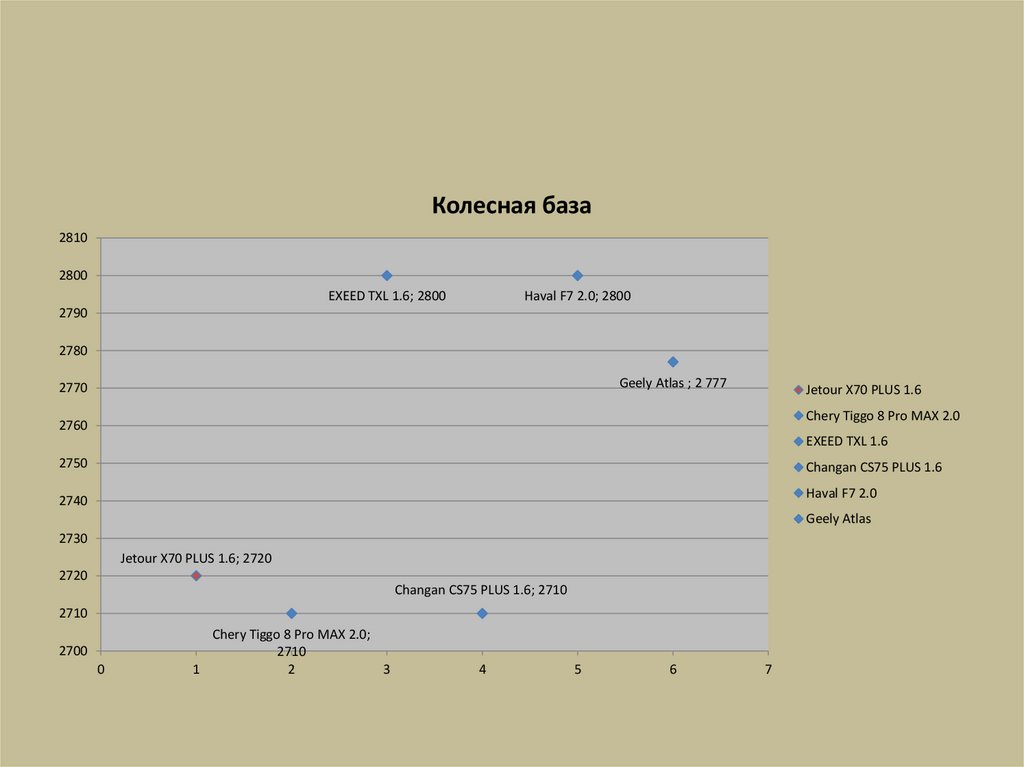Click legend marker for Haval F7 2.0
The height and width of the screenshot is (767, 1024).
pyautogui.click(x=798, y=493)
